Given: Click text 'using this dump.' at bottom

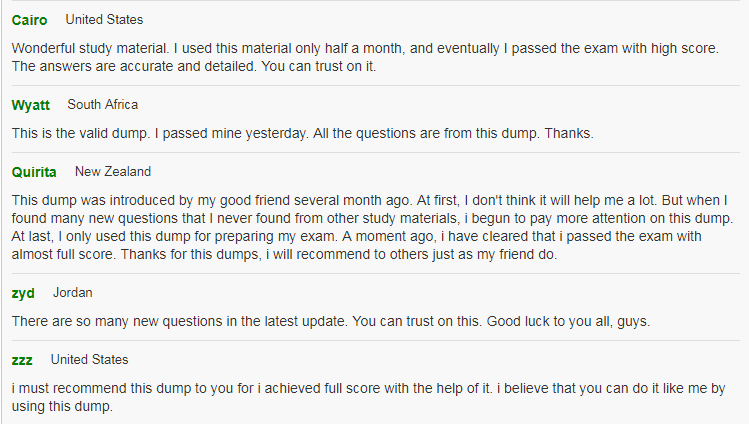Looking at the screenshot, I should (62, 407).
